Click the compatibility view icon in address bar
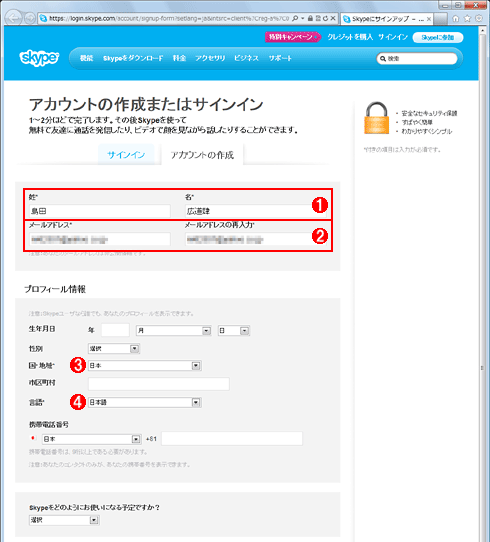The width and height of the screenshot is (490, 542). [318, 18]
